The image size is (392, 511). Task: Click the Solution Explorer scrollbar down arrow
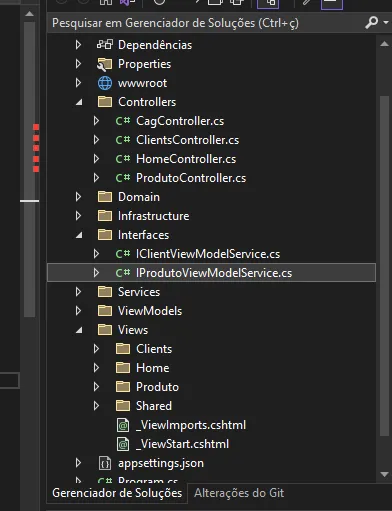tap(384, 474)
